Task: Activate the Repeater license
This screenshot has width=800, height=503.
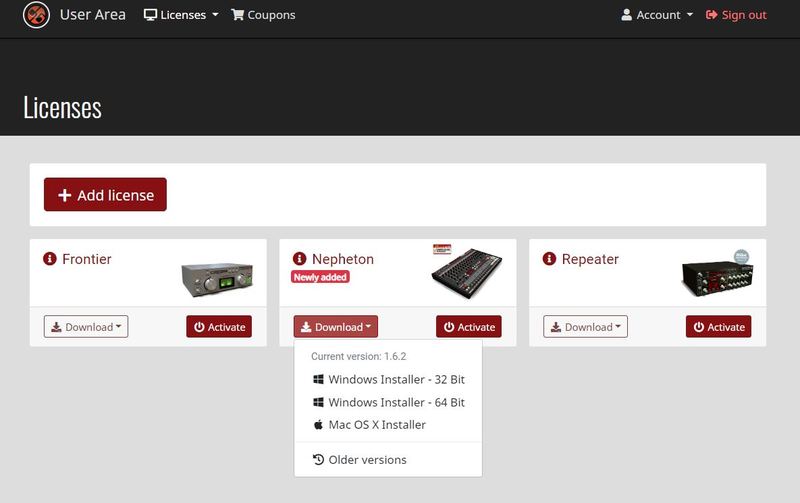Action: point(718,326)
